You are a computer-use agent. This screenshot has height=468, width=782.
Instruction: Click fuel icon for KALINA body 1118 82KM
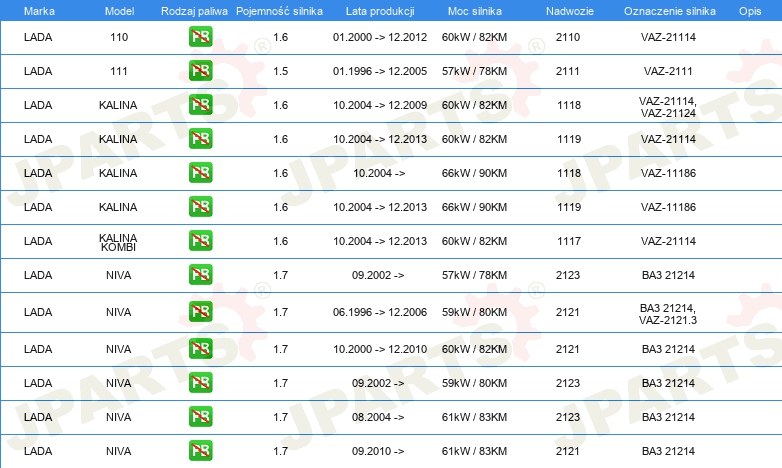(200, 105)
